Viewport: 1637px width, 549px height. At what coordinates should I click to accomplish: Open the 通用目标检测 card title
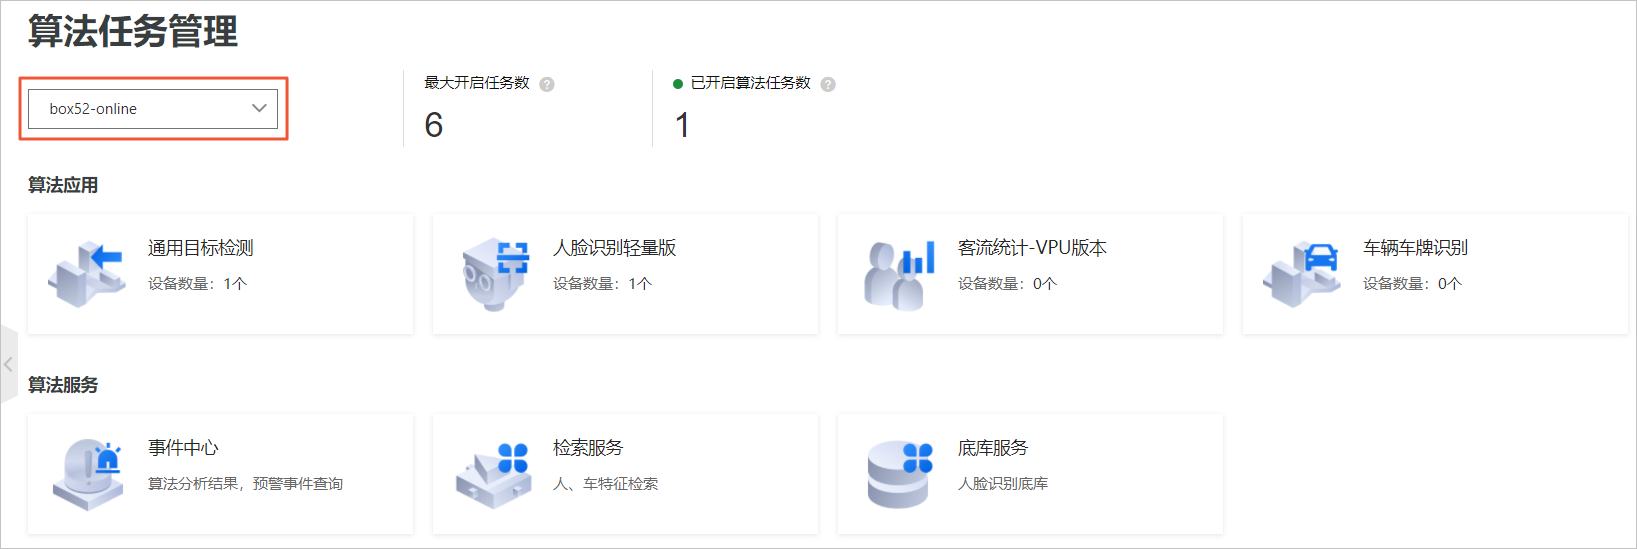(201, 248)
